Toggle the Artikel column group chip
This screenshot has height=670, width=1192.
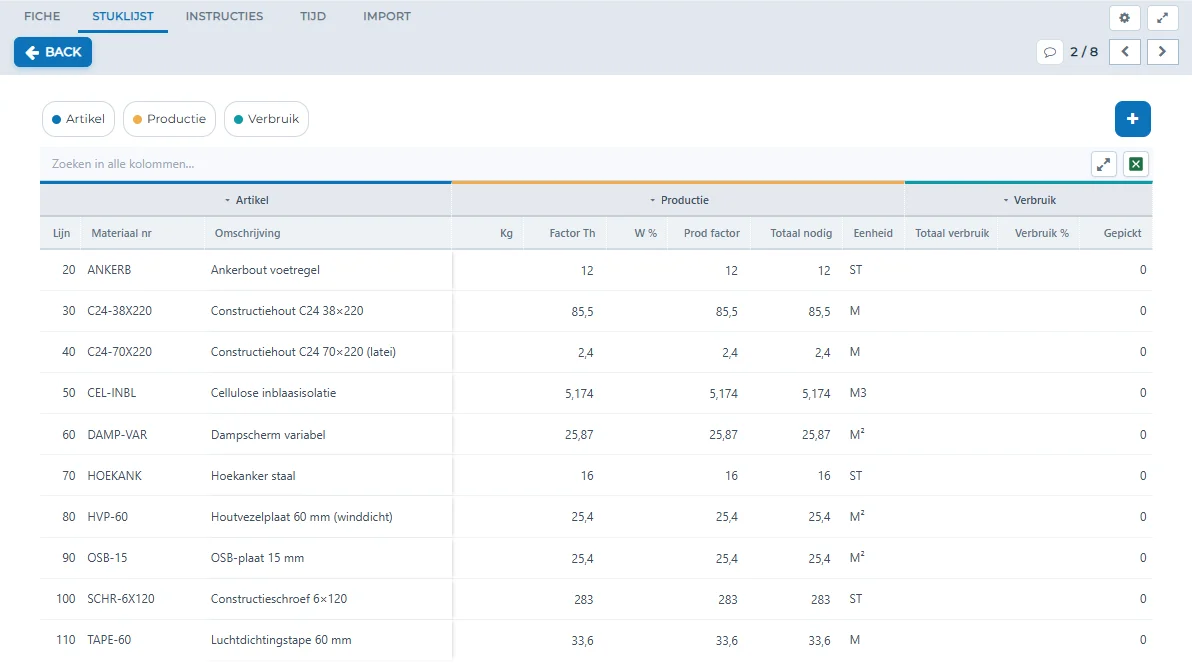click(x=78, y=119)
